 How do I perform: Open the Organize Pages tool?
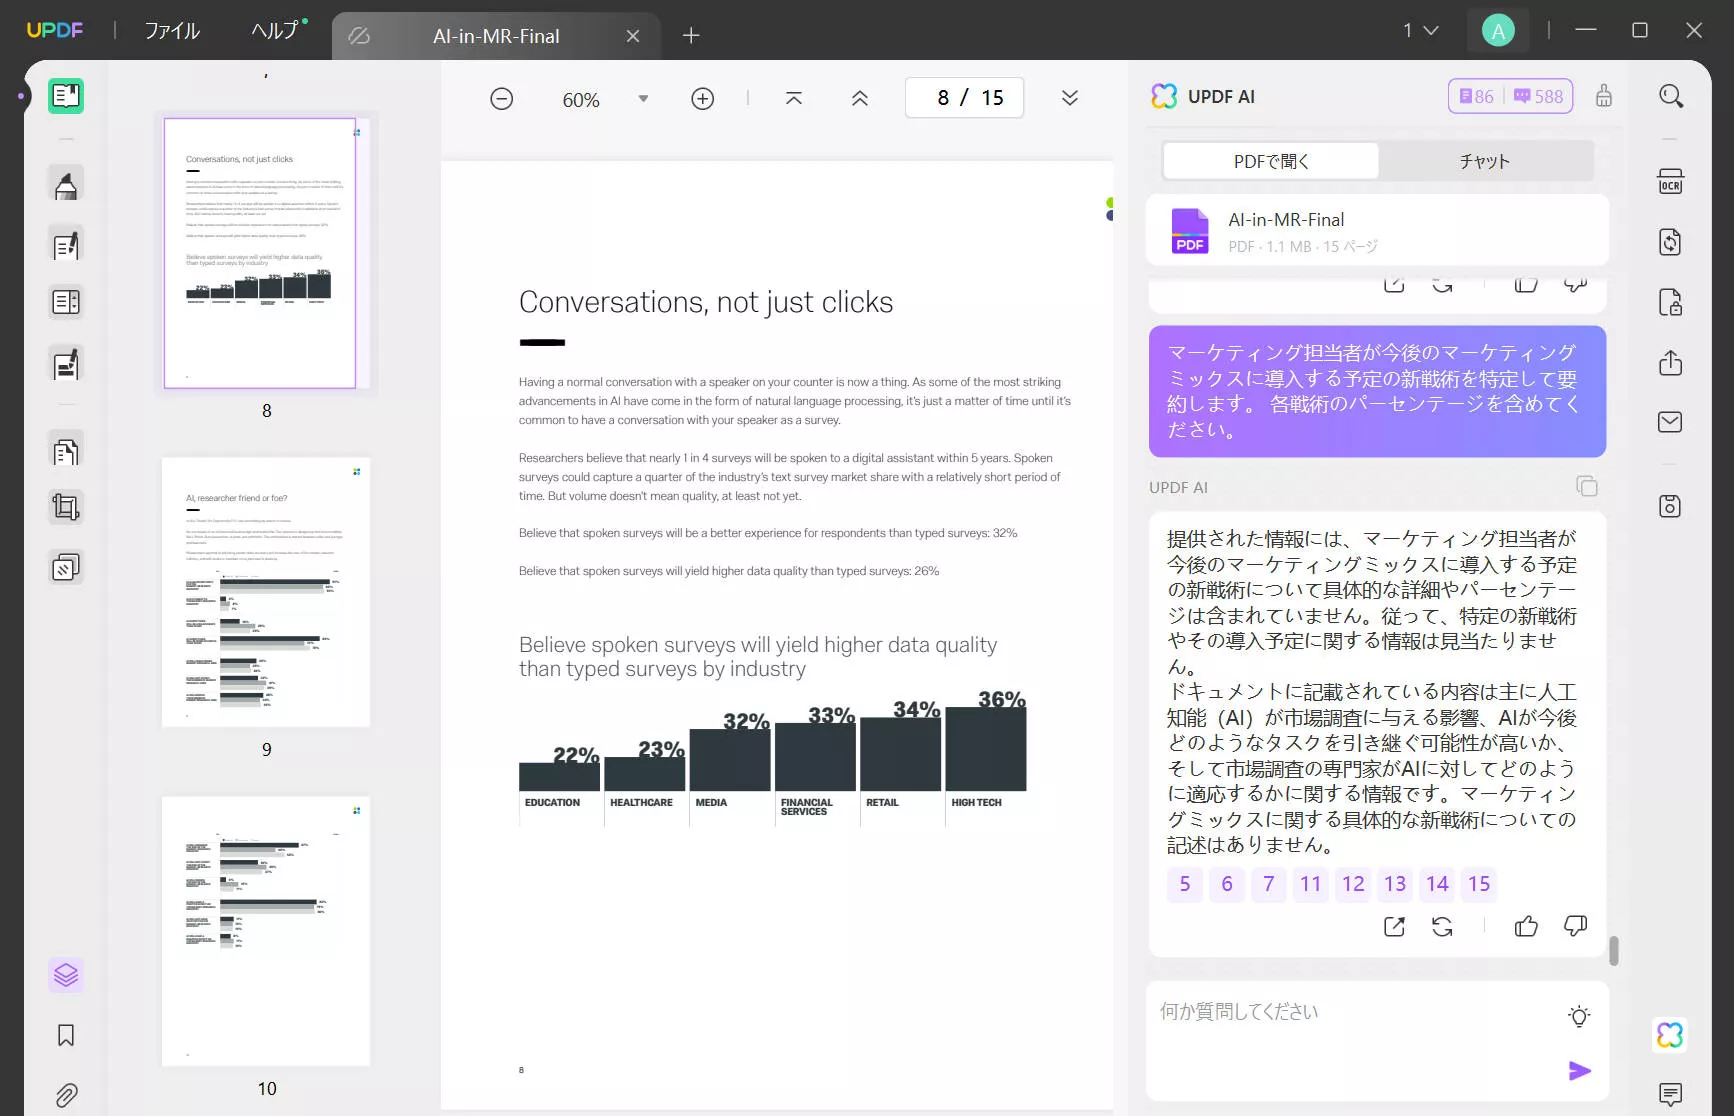pyautogui.click(x=66, y=302)
